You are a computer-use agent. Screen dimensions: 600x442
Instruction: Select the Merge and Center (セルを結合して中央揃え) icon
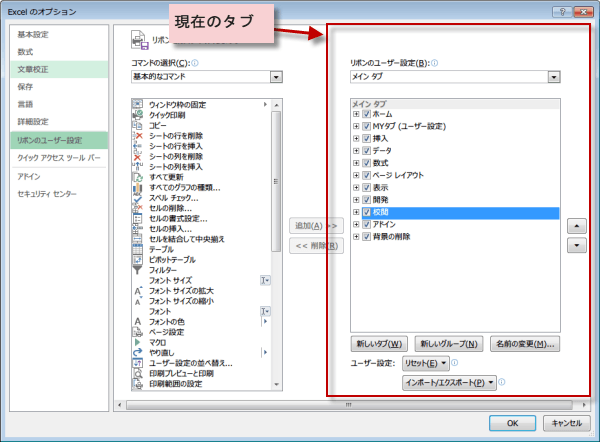[137, 238]
